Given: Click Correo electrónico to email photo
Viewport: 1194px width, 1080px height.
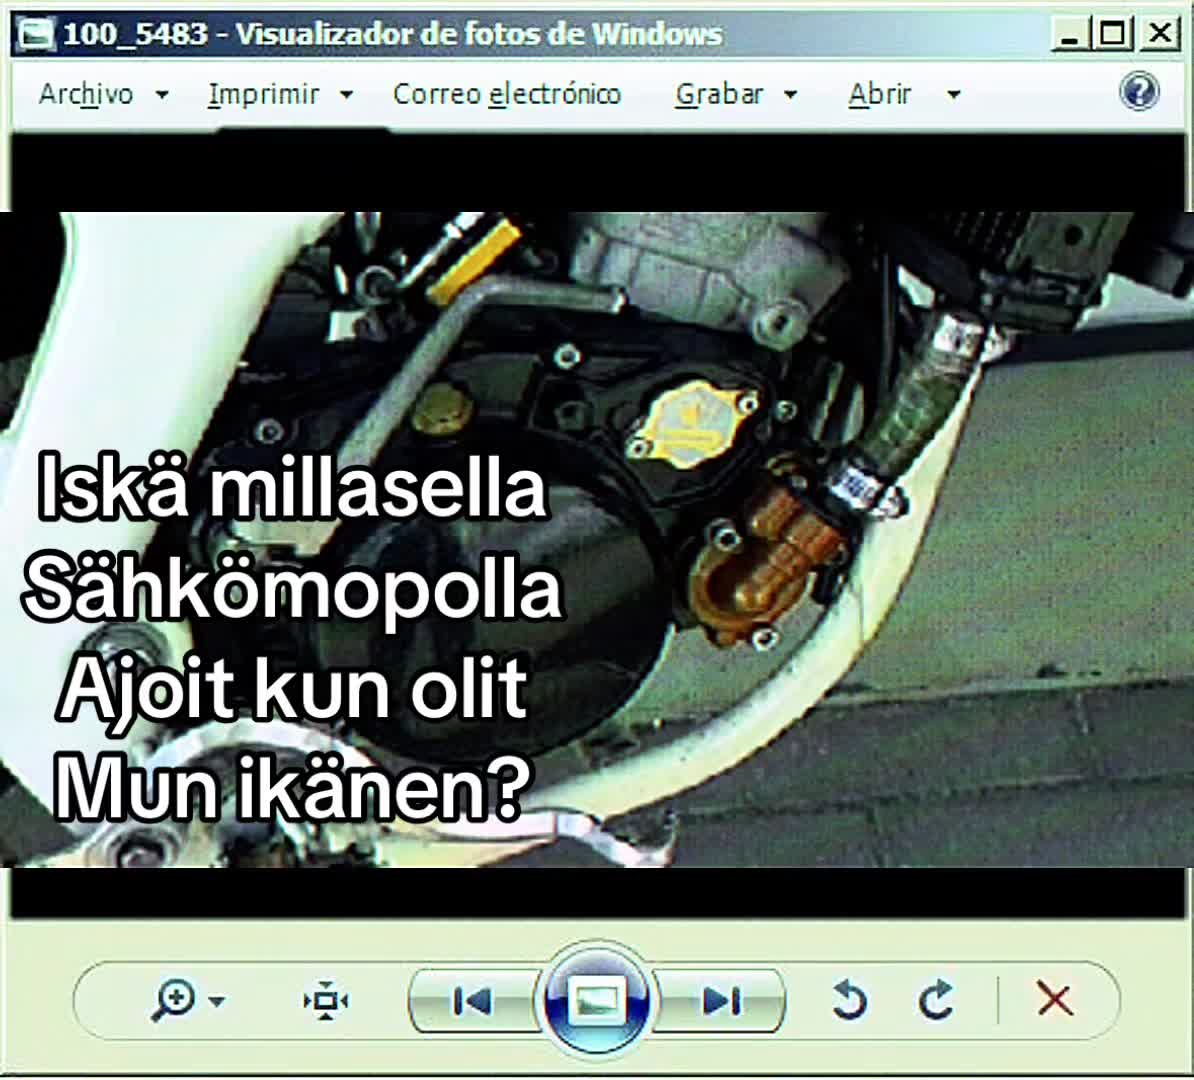Looking at the screenshot, I should click(x=506, y=94).
